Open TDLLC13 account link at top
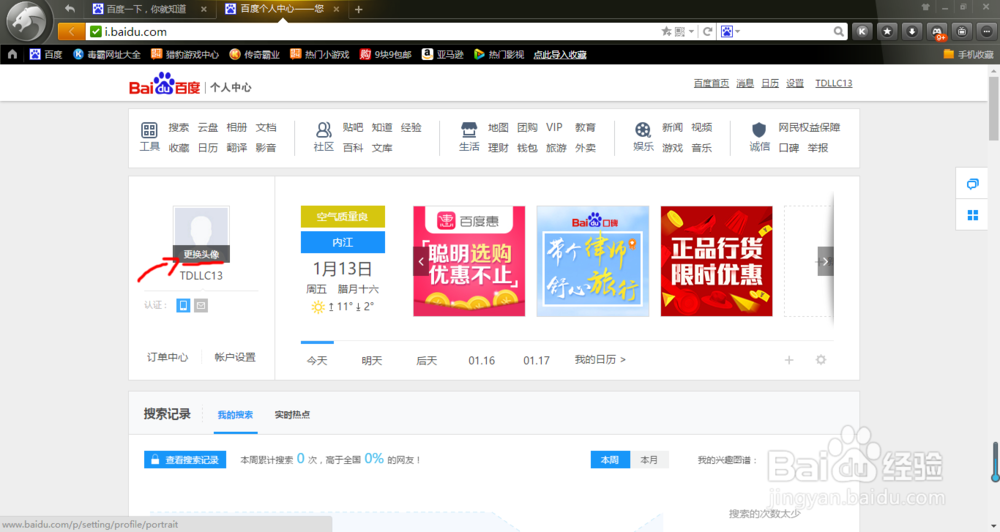 tap(834, 83)
